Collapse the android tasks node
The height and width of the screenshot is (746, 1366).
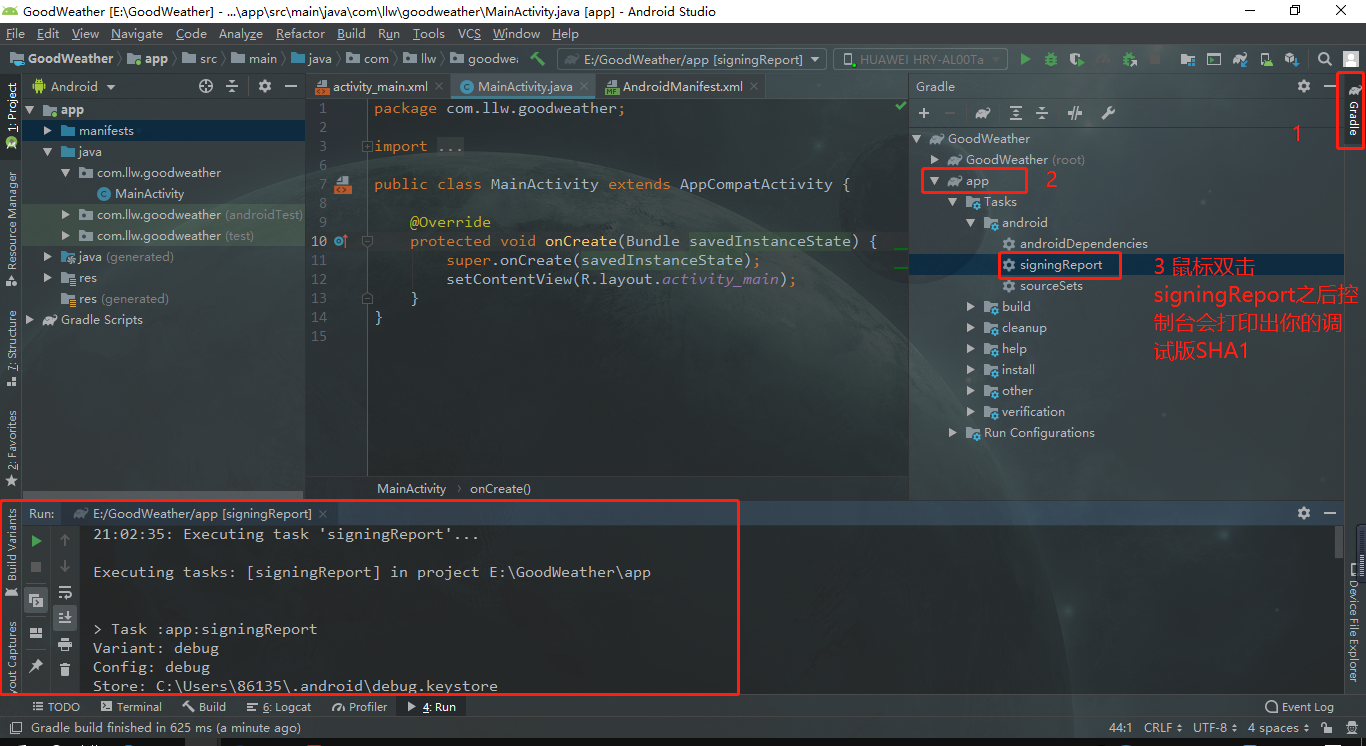pos(971,223)
